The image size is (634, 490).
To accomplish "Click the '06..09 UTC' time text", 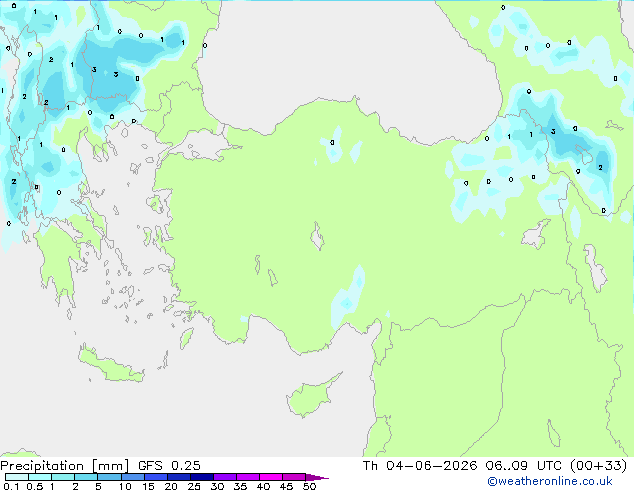I will click(x=523, y=466).
